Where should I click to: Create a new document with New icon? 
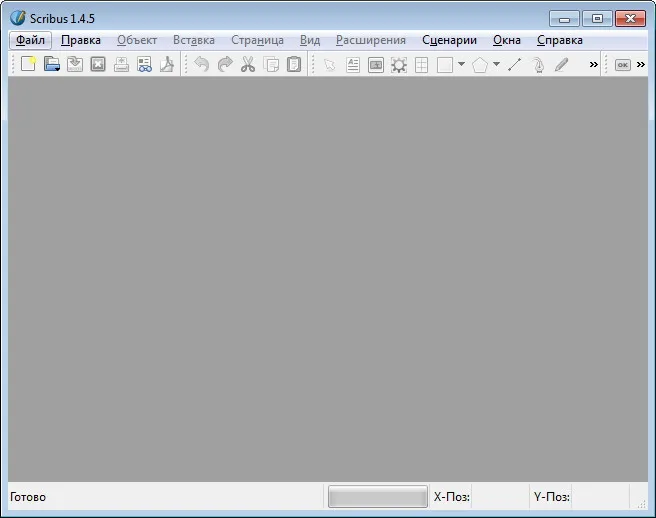coord(28,64)
